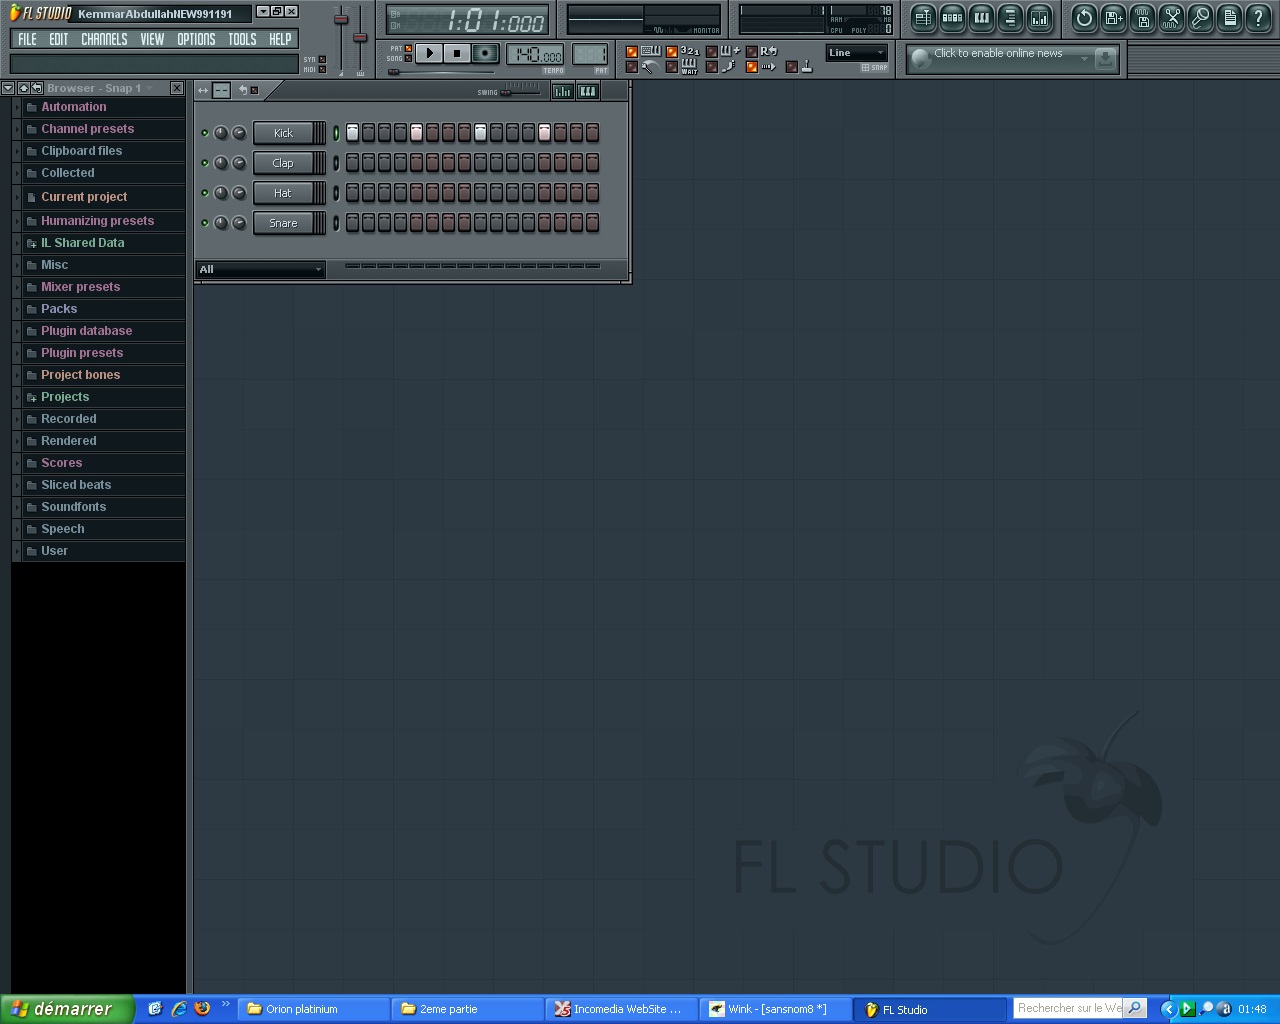Open the FILE menu
This screenshot has width=1280, height=1024.
(x=27, y=39)
